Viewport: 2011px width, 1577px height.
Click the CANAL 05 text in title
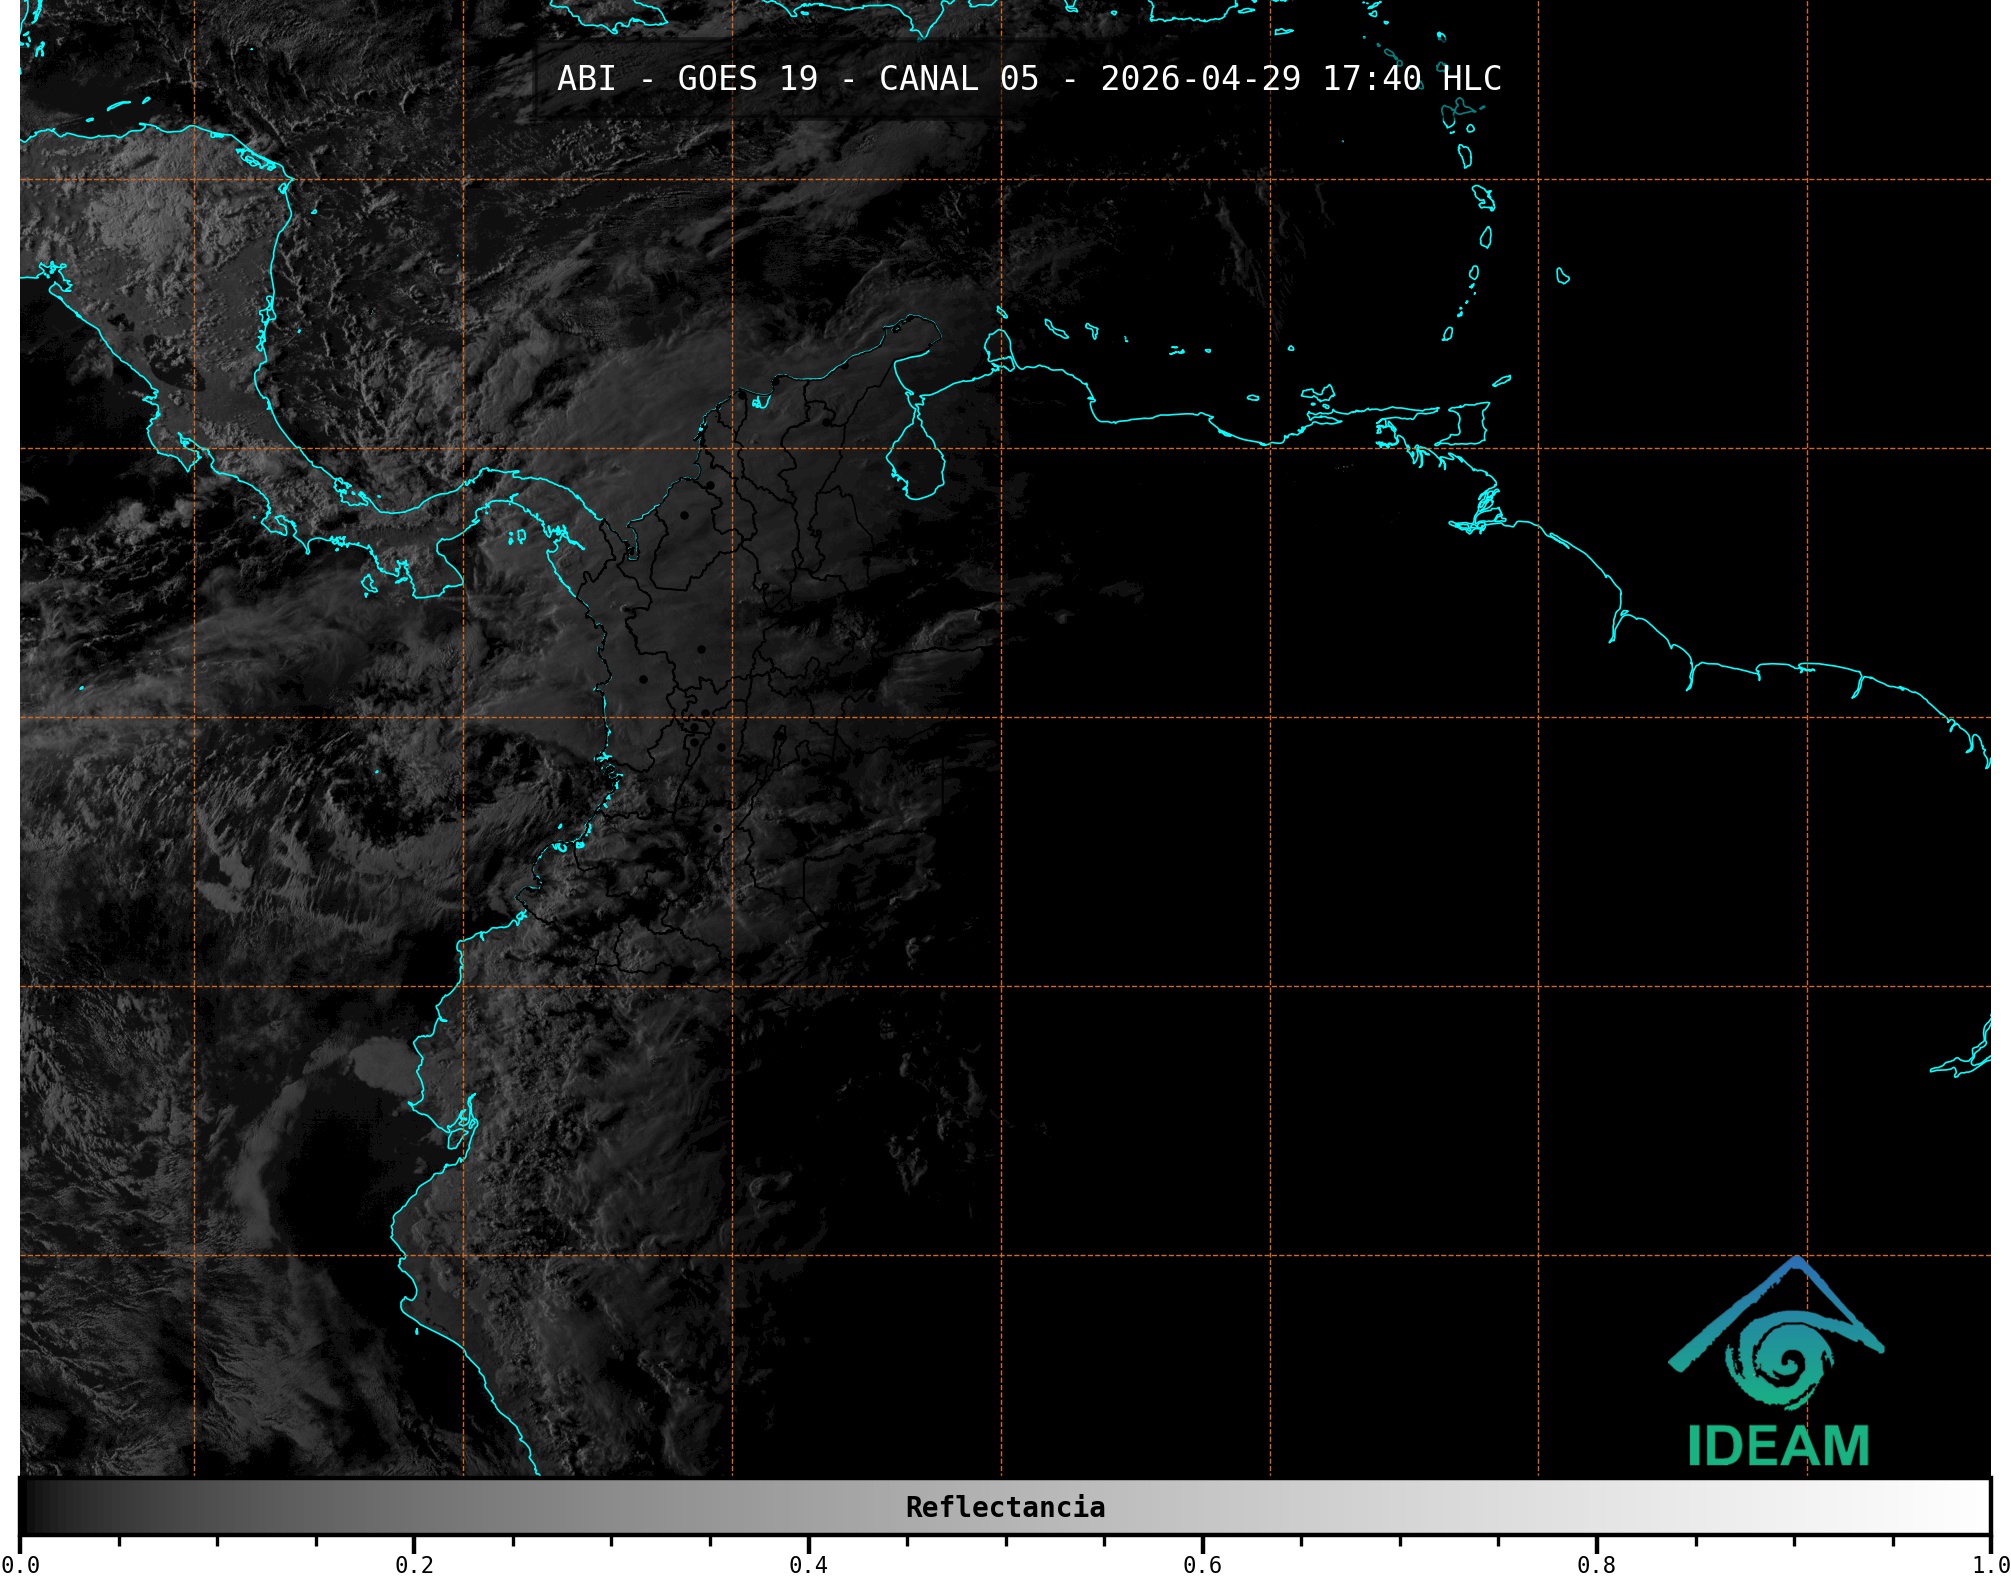(x=958, y=78)
